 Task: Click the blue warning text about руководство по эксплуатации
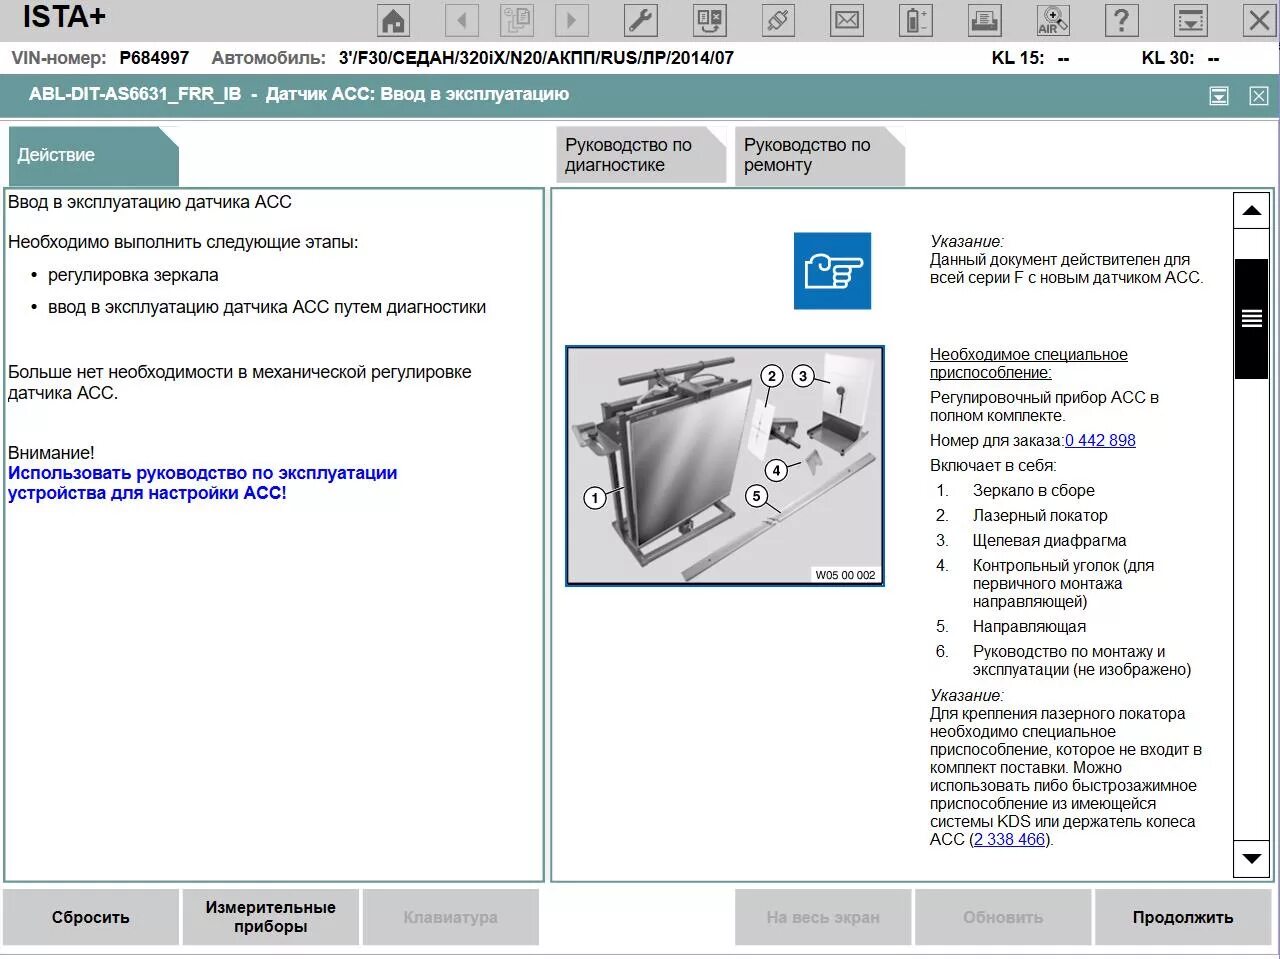tap(203, 483)
